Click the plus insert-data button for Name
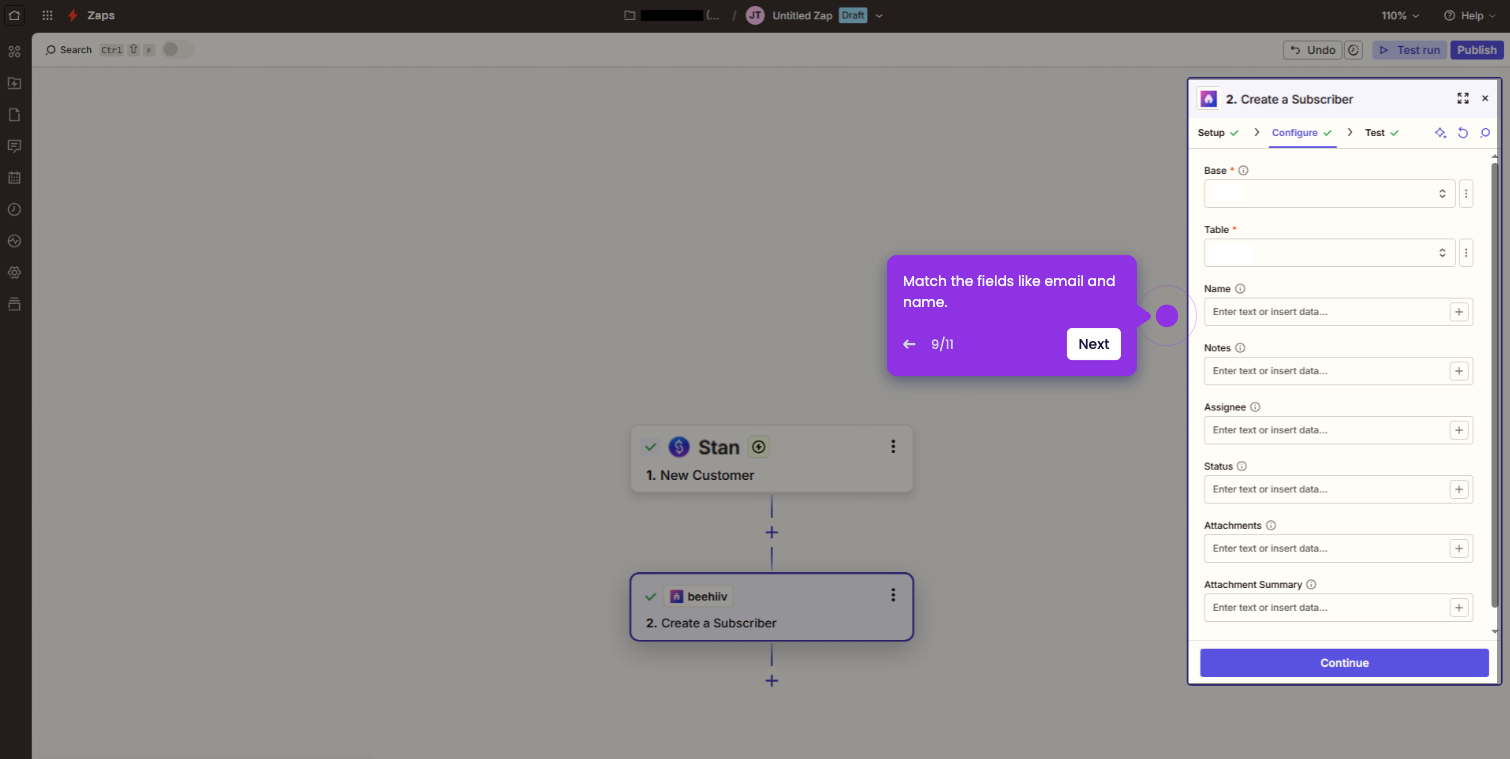 tap(1459, 312)
